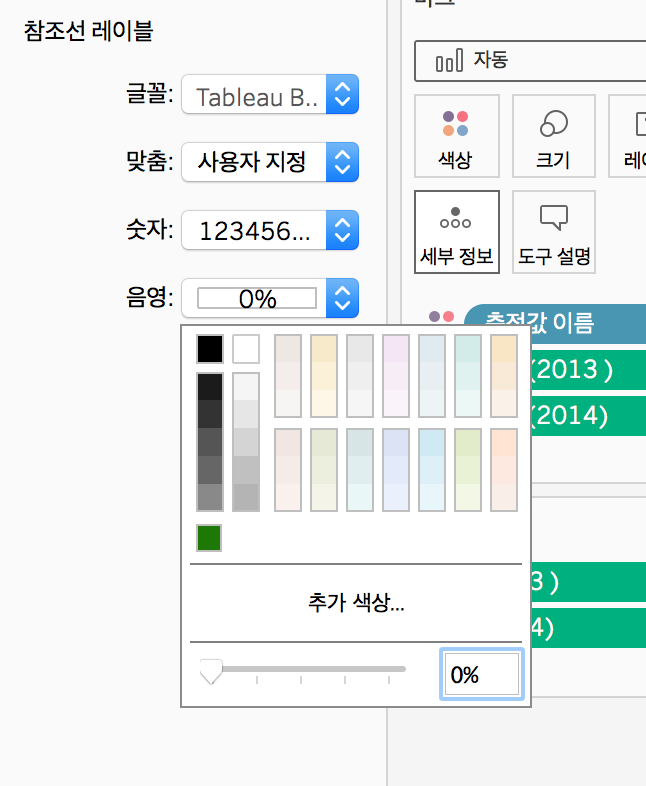Image resolution: width=646 pixels, height=786 pixels.
Task: Click the opacity slider handle
Action: (x=211, y=671)
